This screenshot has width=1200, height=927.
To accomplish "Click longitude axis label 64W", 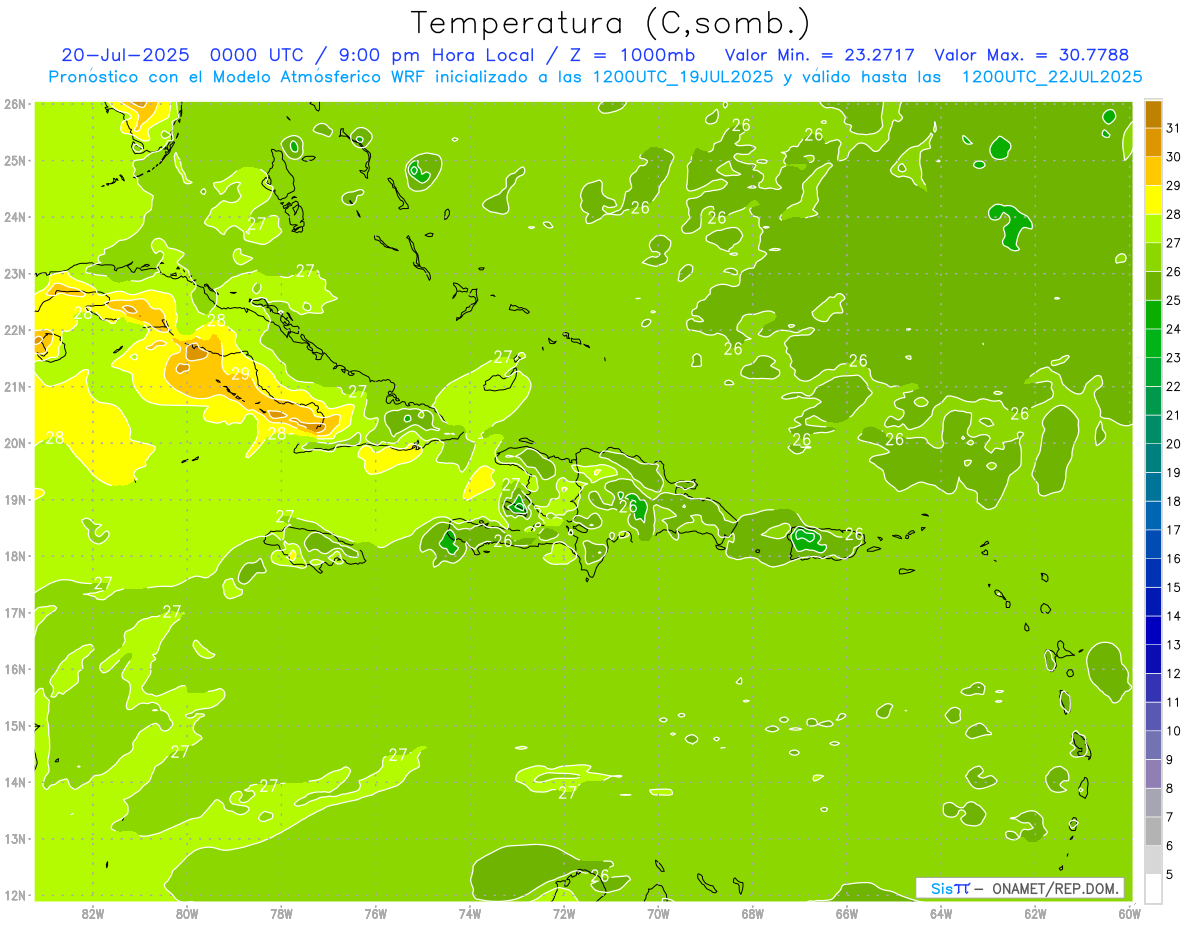I will coord(941,914).
